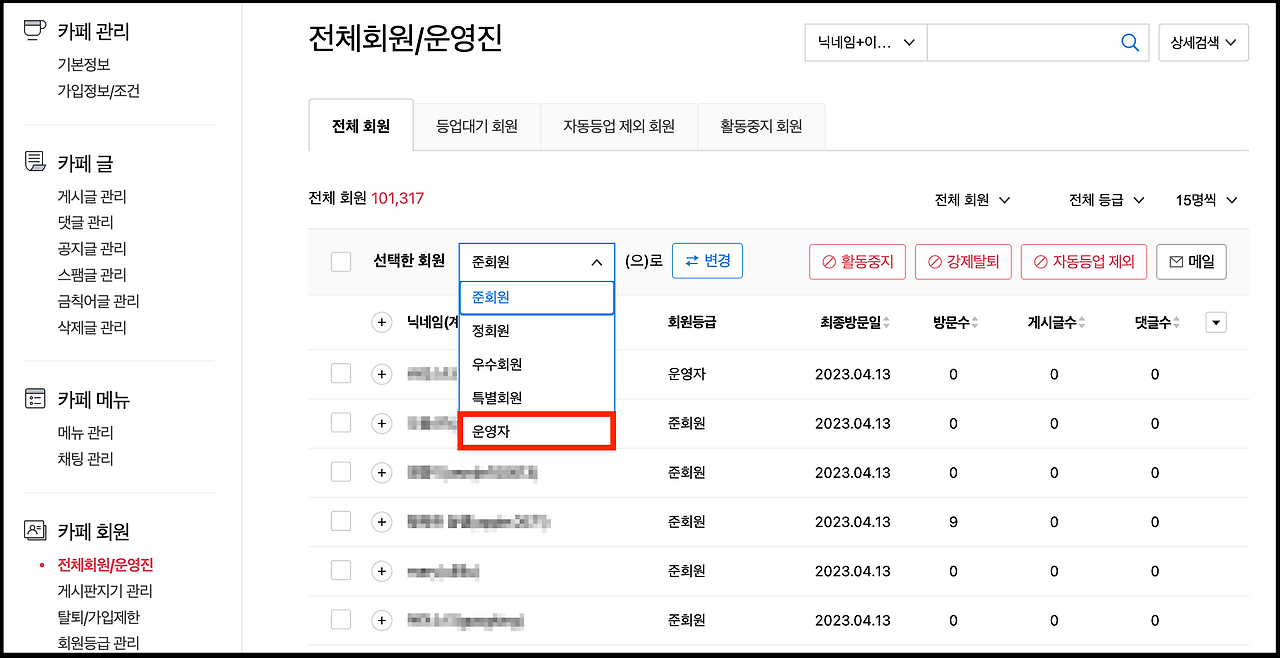Switch to the 자동등업 제외 회원 tab
This screenshot has width=1280, height=658.
(619, 127)
